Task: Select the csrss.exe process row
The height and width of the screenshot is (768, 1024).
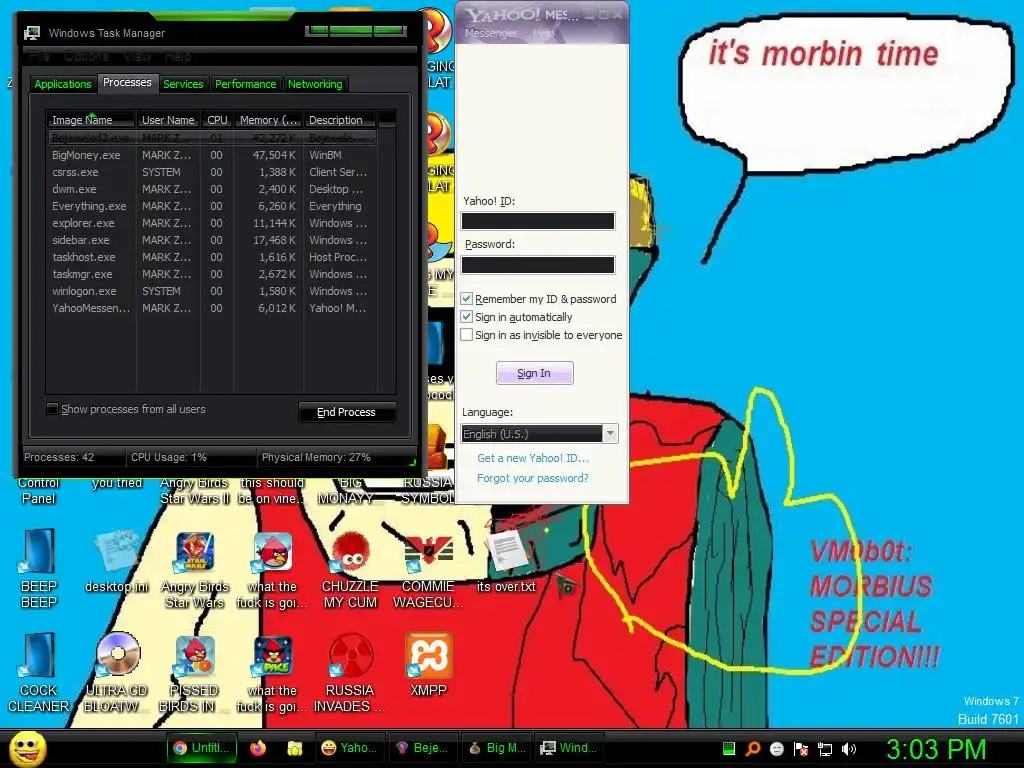Action: 212,172
